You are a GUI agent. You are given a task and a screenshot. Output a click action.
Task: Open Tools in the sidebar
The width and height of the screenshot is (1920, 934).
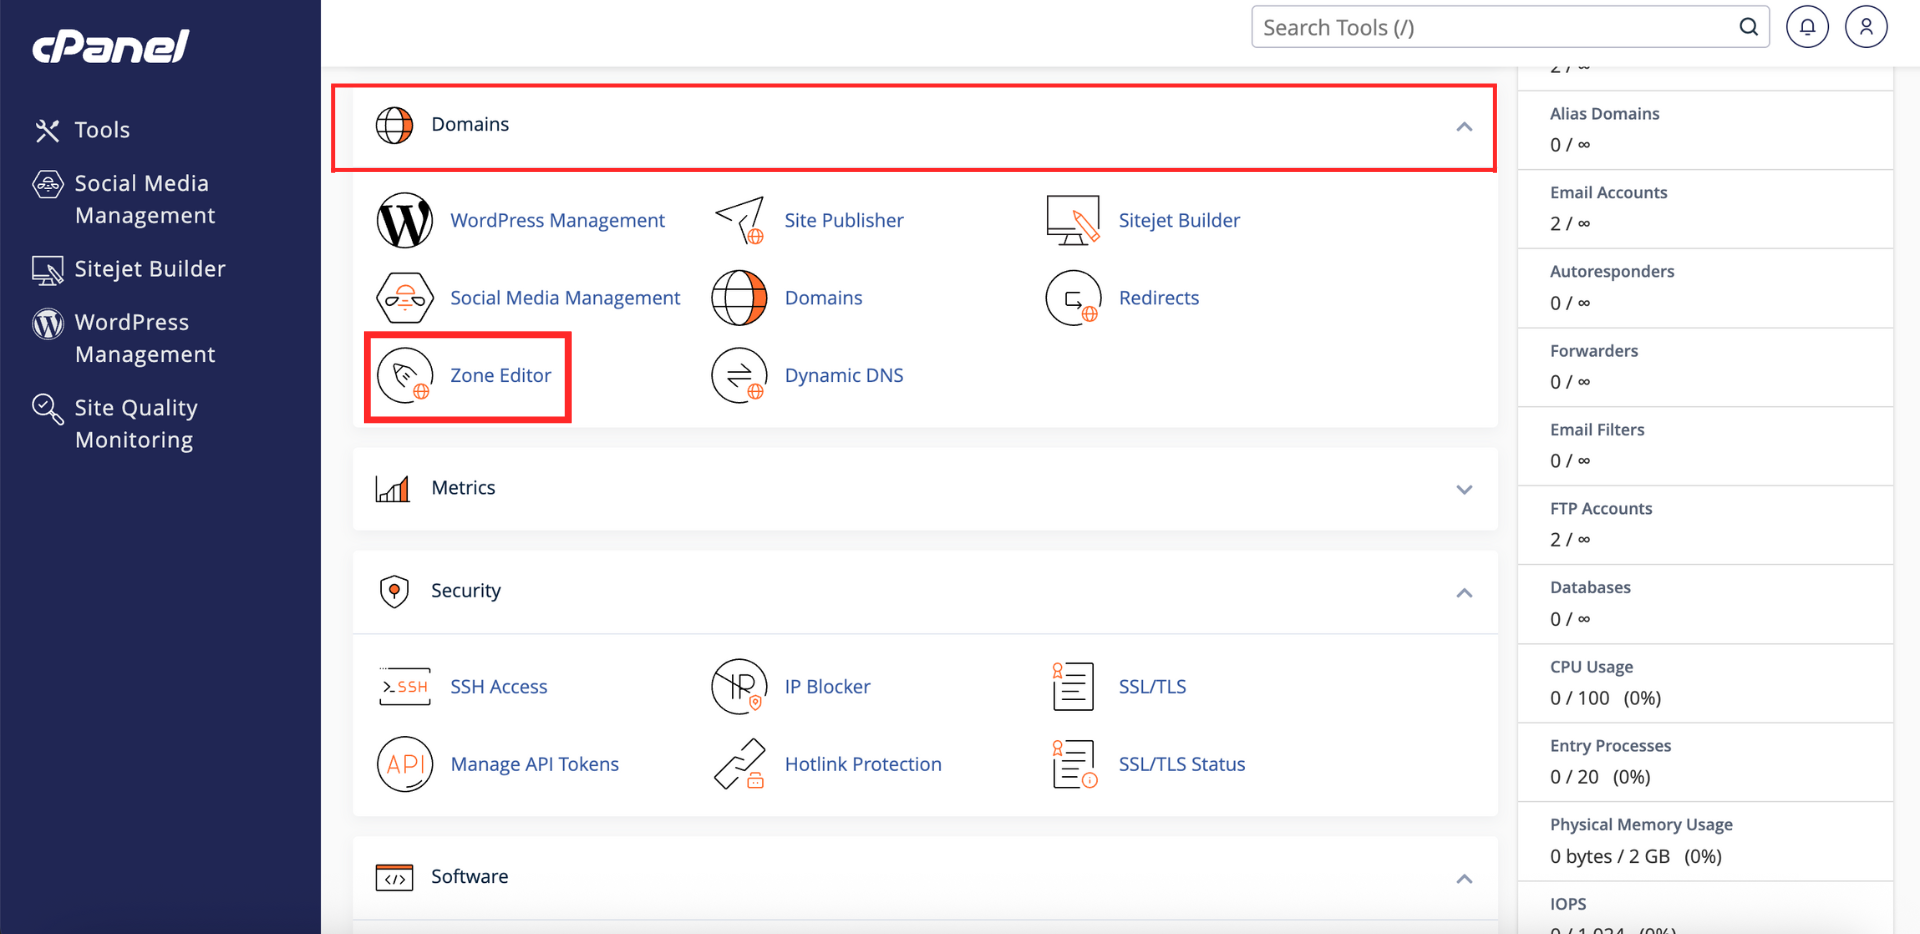[x=102, y=130]
